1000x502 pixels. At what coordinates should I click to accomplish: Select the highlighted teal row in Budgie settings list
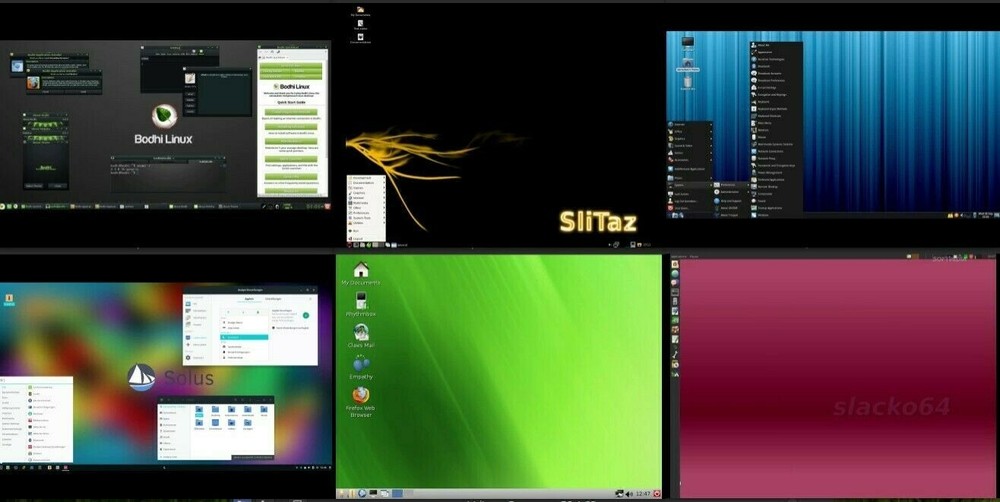point(244,337)
